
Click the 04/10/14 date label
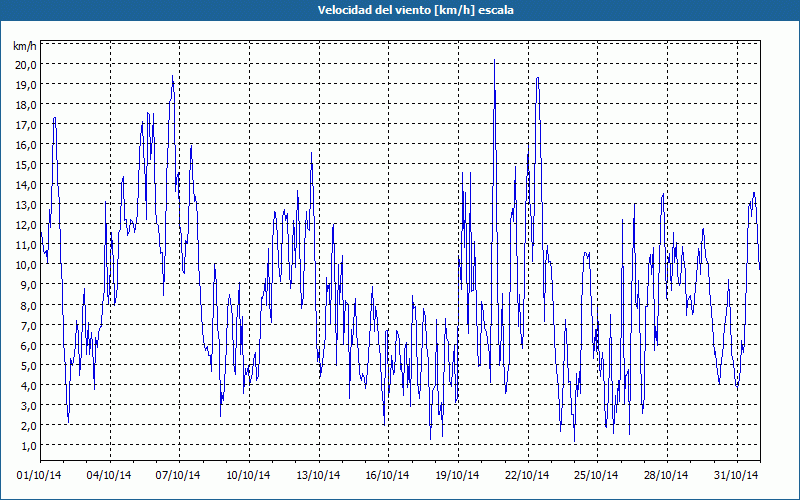[109, 476]
